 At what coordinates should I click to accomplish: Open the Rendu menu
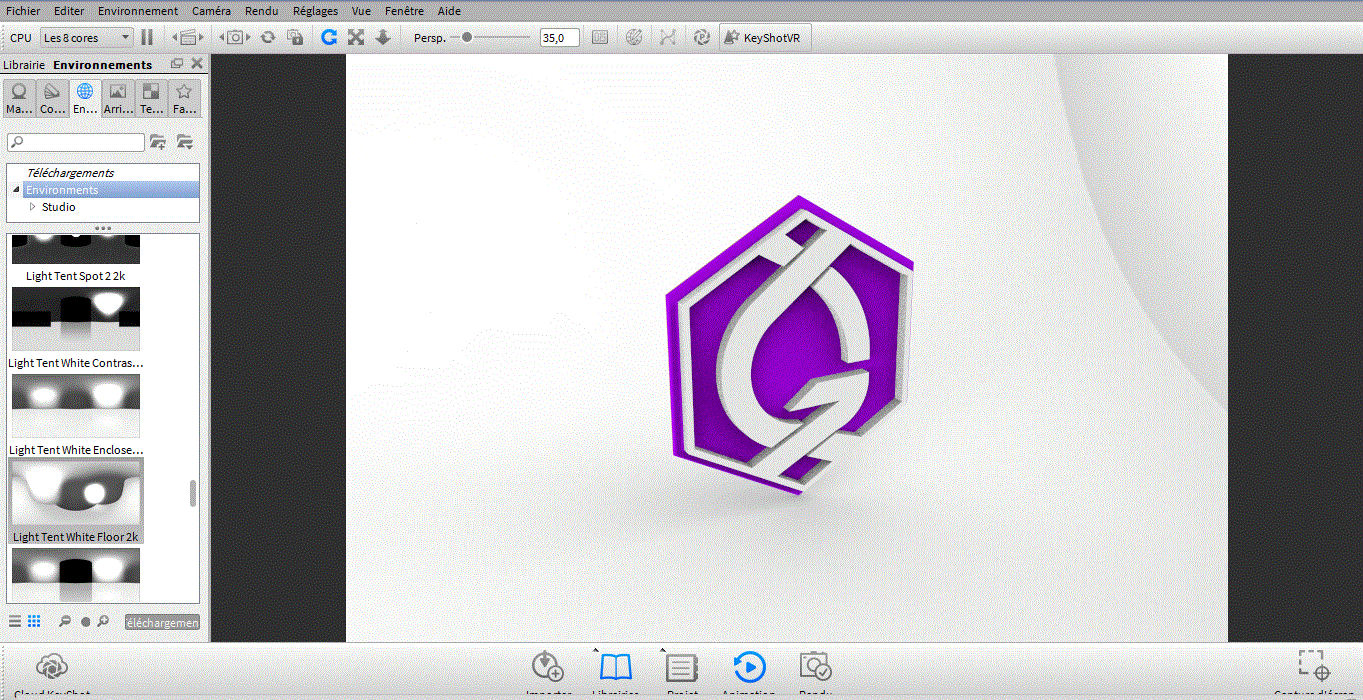pyautogui.click(x=262, y=11)
